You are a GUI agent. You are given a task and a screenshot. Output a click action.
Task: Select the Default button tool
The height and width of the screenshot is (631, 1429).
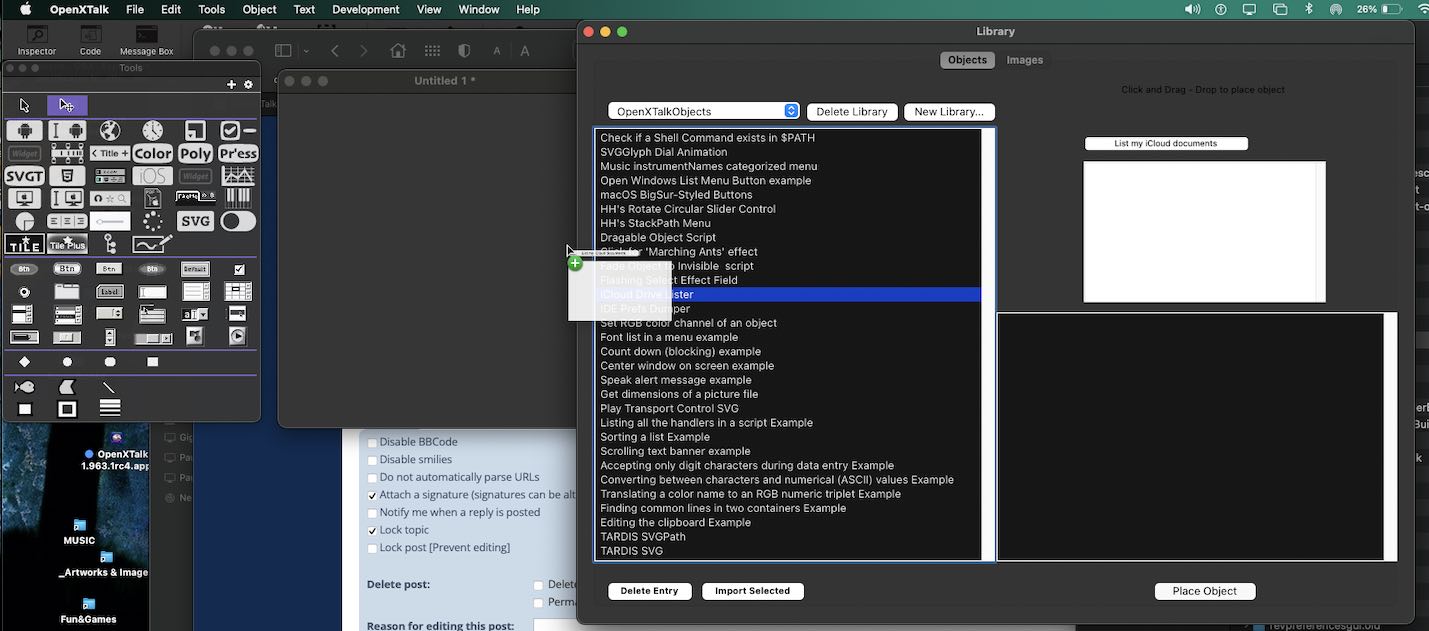pos(195,269)
